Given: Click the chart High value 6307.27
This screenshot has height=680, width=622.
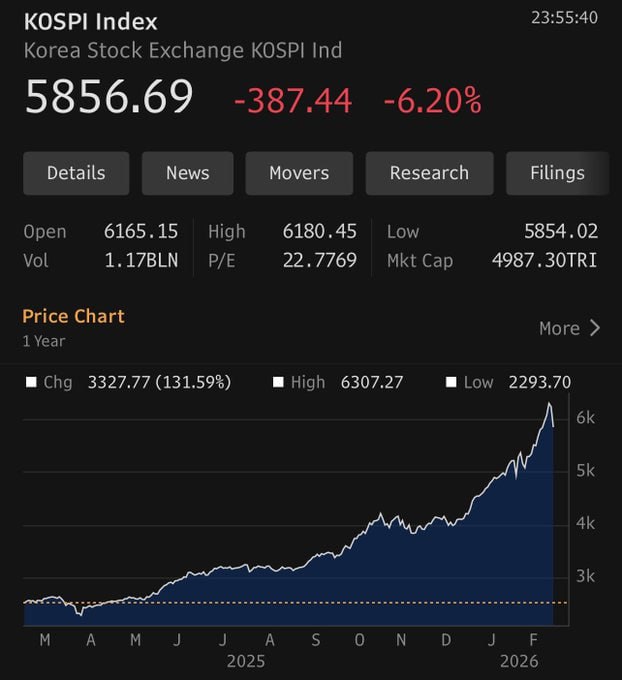Looking at the screenshot, I should (x=372, y=382).
